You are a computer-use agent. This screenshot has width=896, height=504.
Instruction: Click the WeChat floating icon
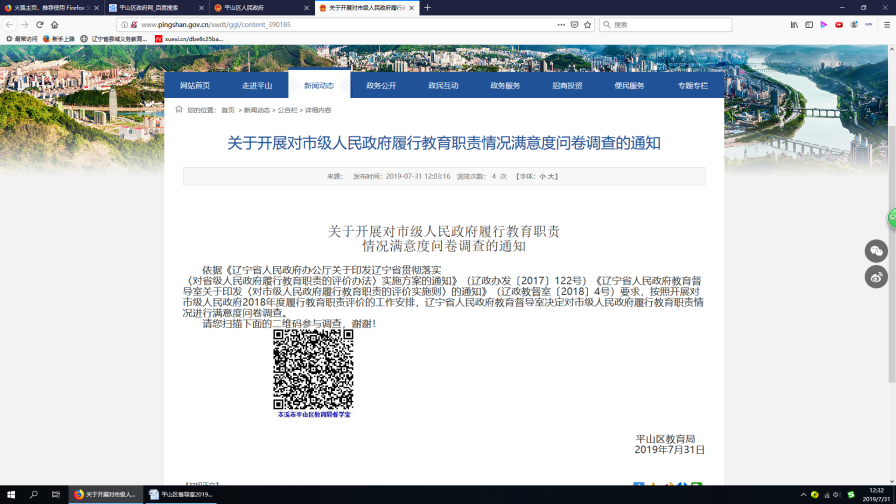[x=876, y=251]
